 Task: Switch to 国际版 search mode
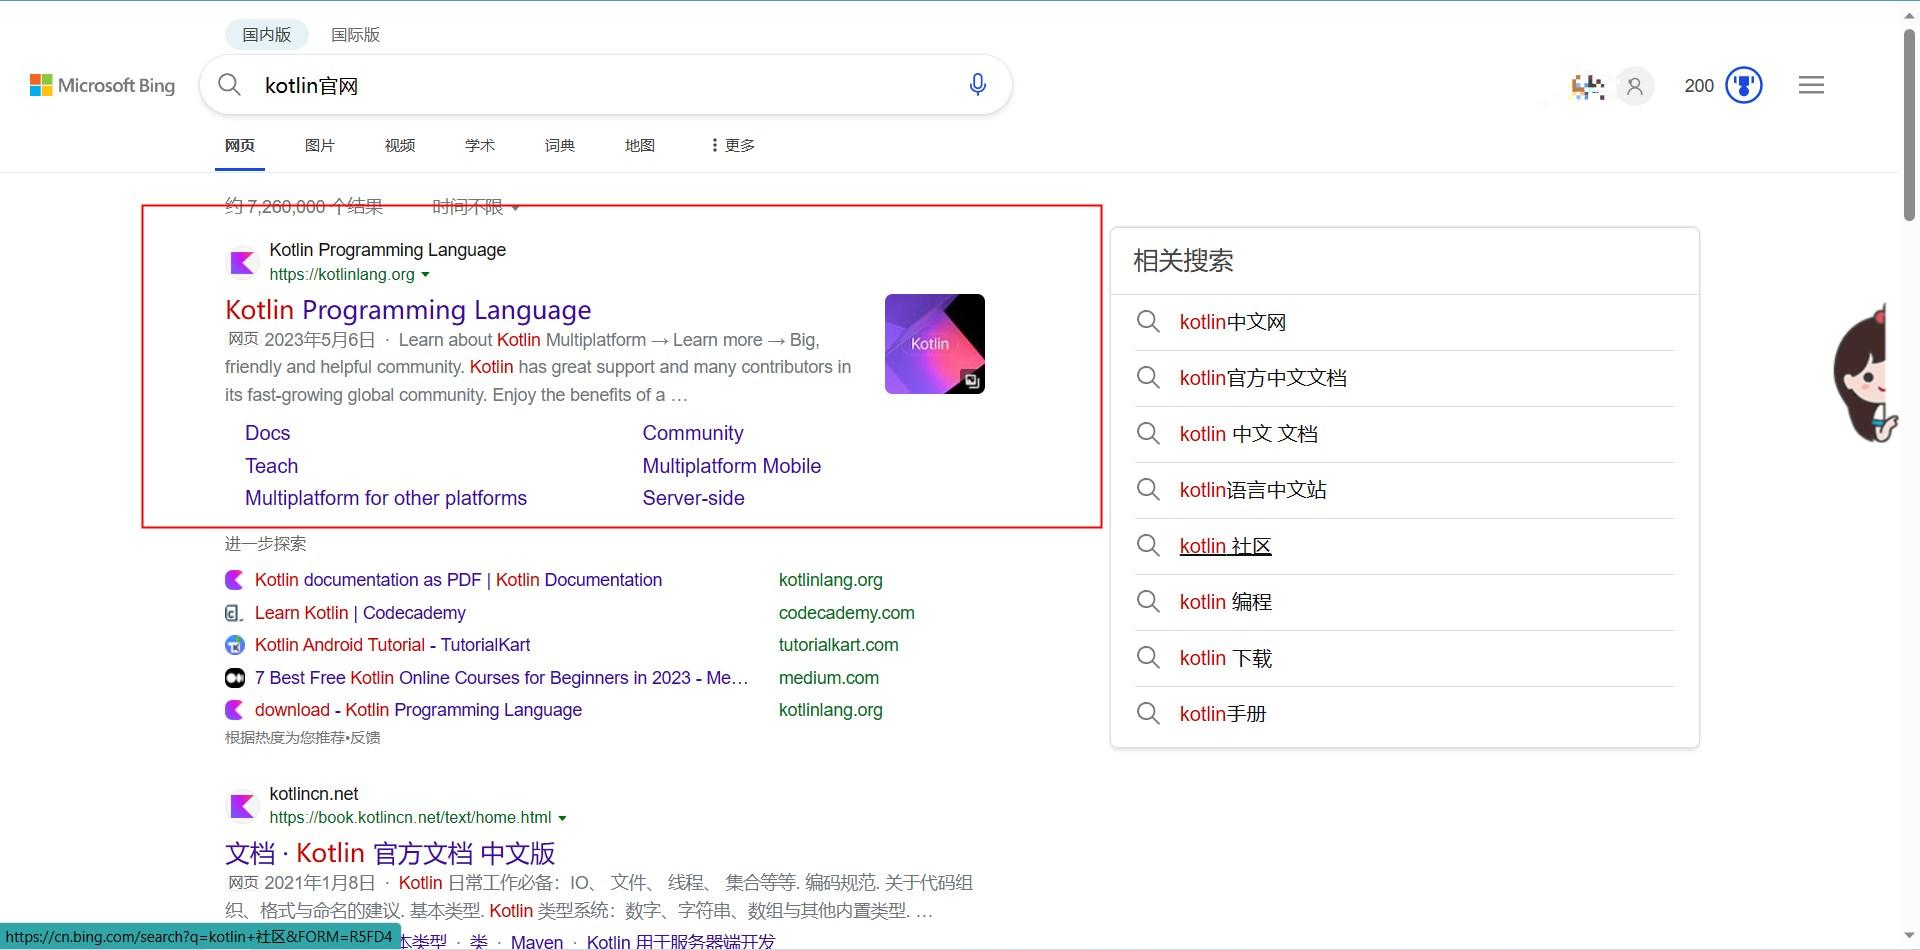(x=355, y=34)
